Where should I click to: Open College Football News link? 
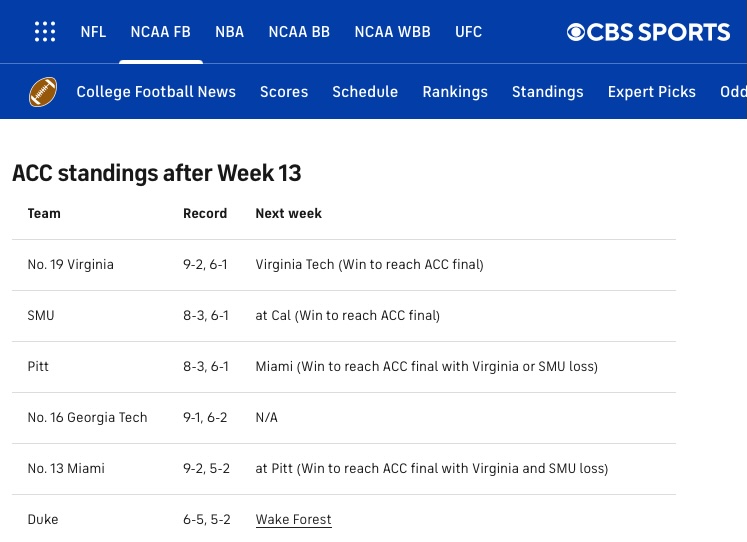[156, 92]
